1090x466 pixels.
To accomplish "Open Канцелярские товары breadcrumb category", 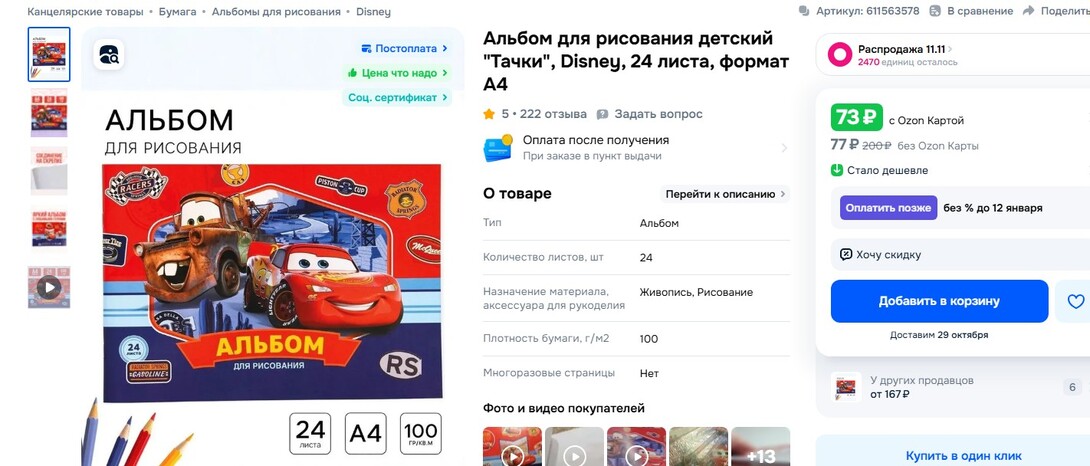I will (x=86, y=12).
